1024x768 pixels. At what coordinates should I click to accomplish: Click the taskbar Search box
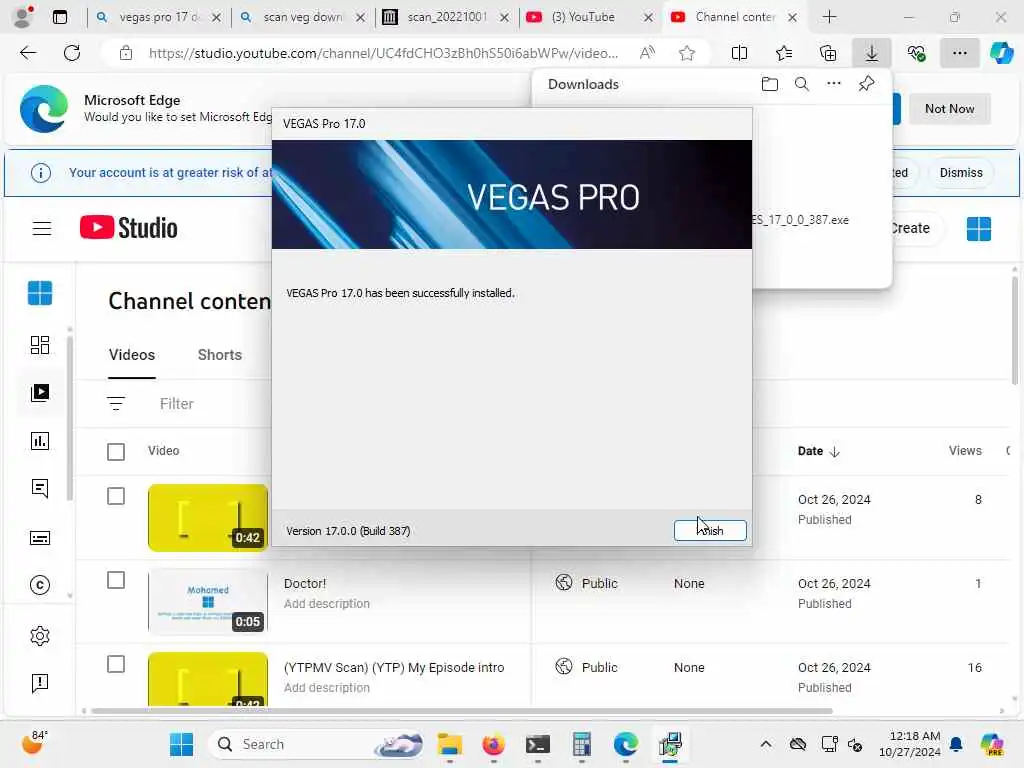[x=317, y=744]
